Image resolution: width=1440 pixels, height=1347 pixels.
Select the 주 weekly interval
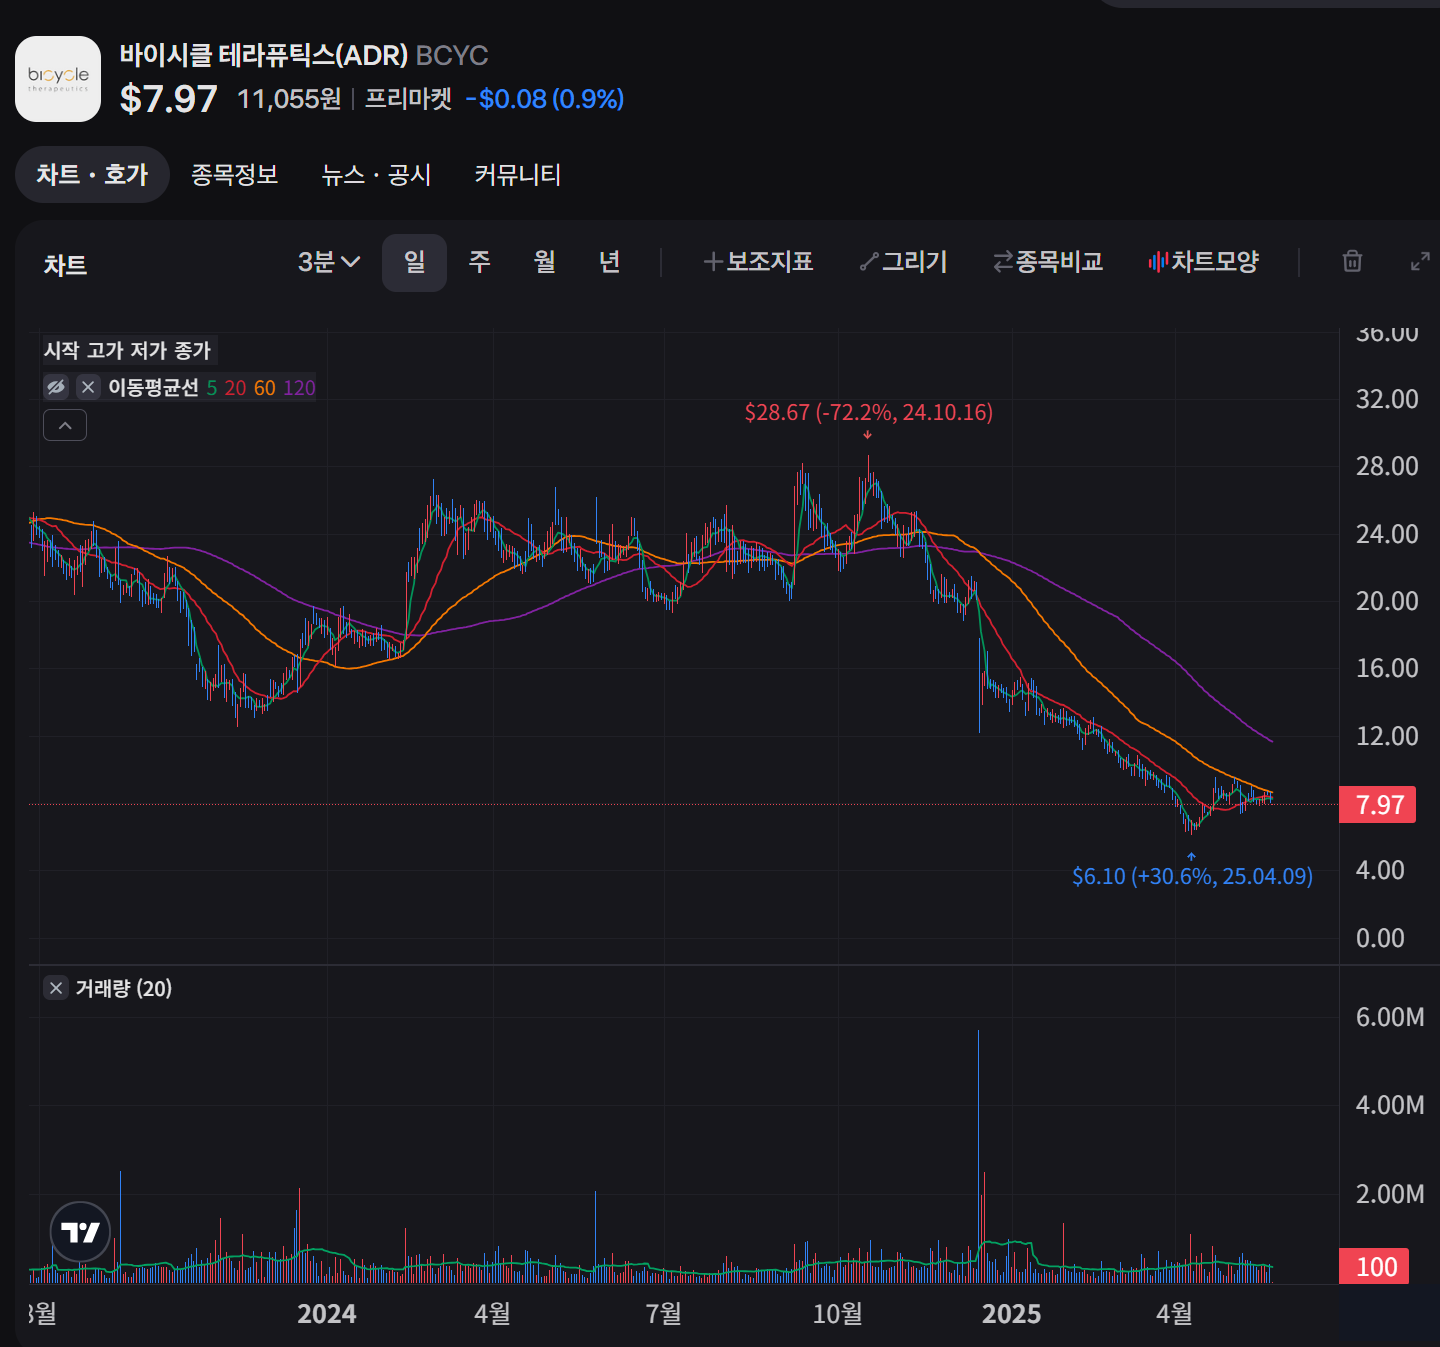point(480,262)
